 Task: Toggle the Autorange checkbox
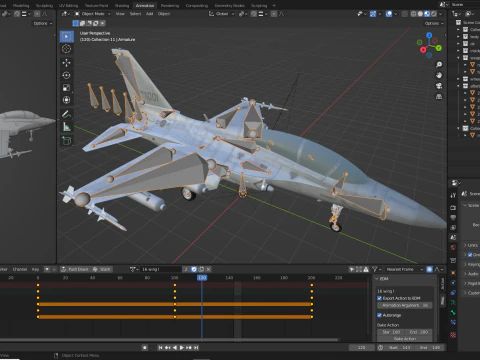379,315
